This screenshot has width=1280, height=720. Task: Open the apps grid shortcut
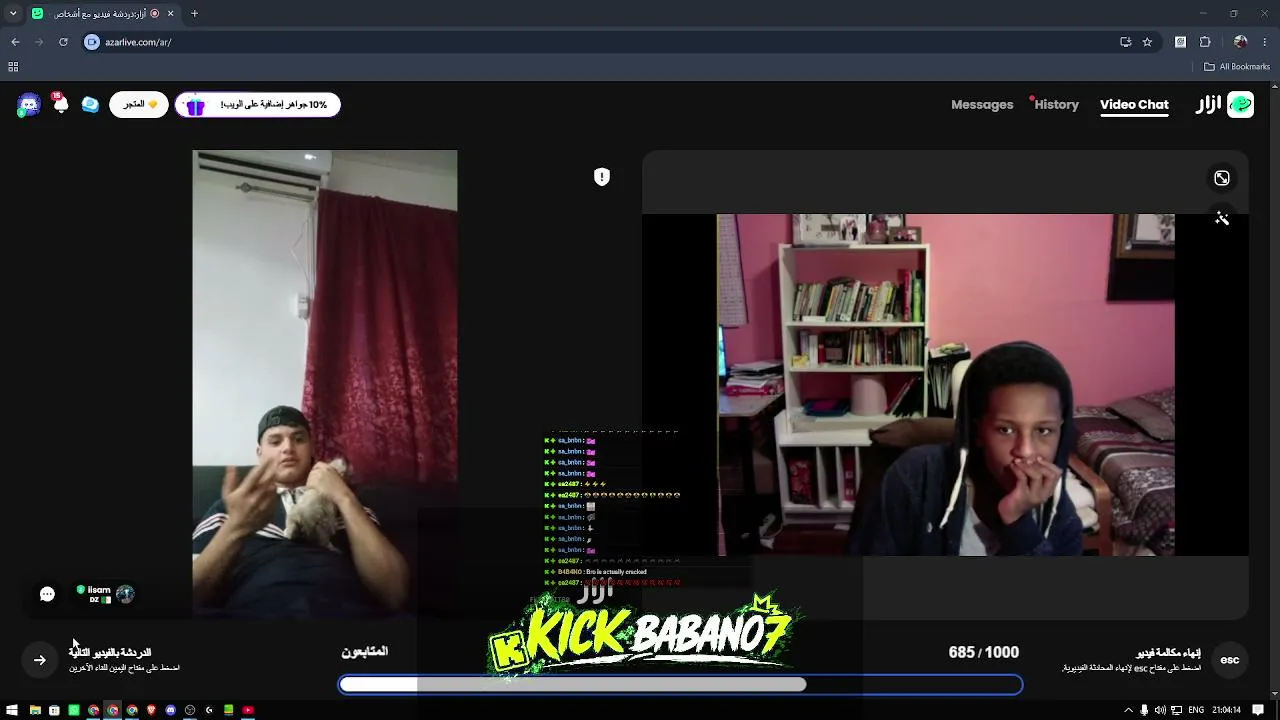(13, 67)
